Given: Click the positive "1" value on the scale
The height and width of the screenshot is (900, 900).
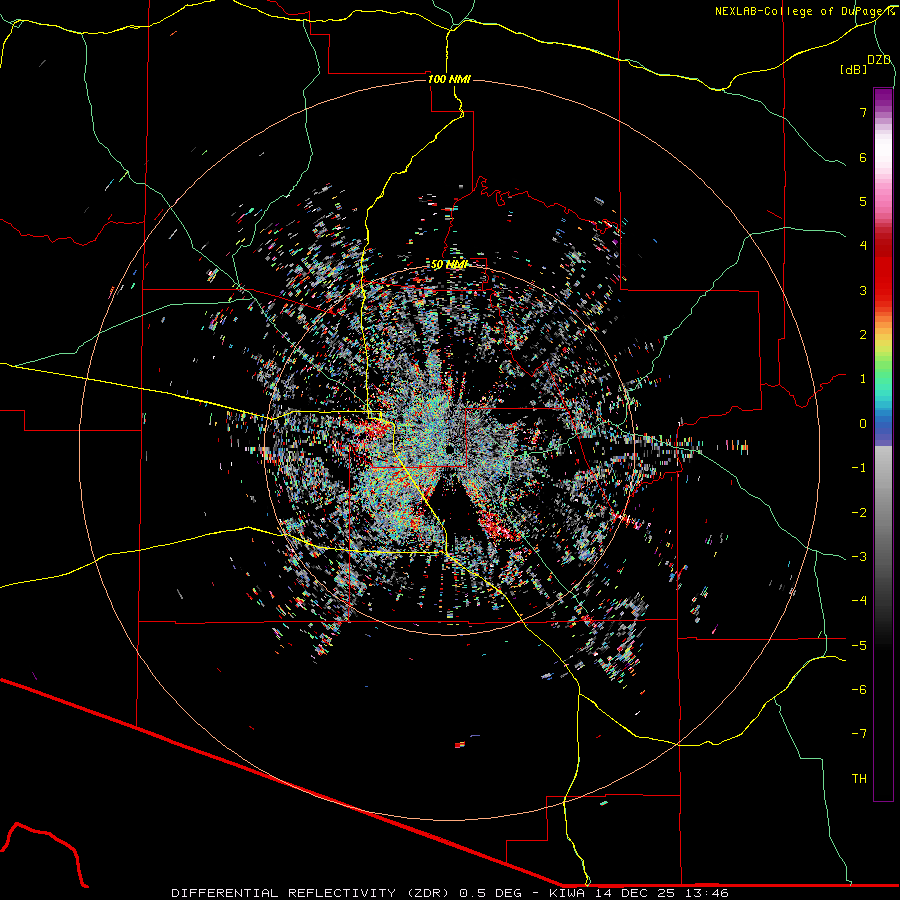Looking at the screenshot, I should coord(863,379).
